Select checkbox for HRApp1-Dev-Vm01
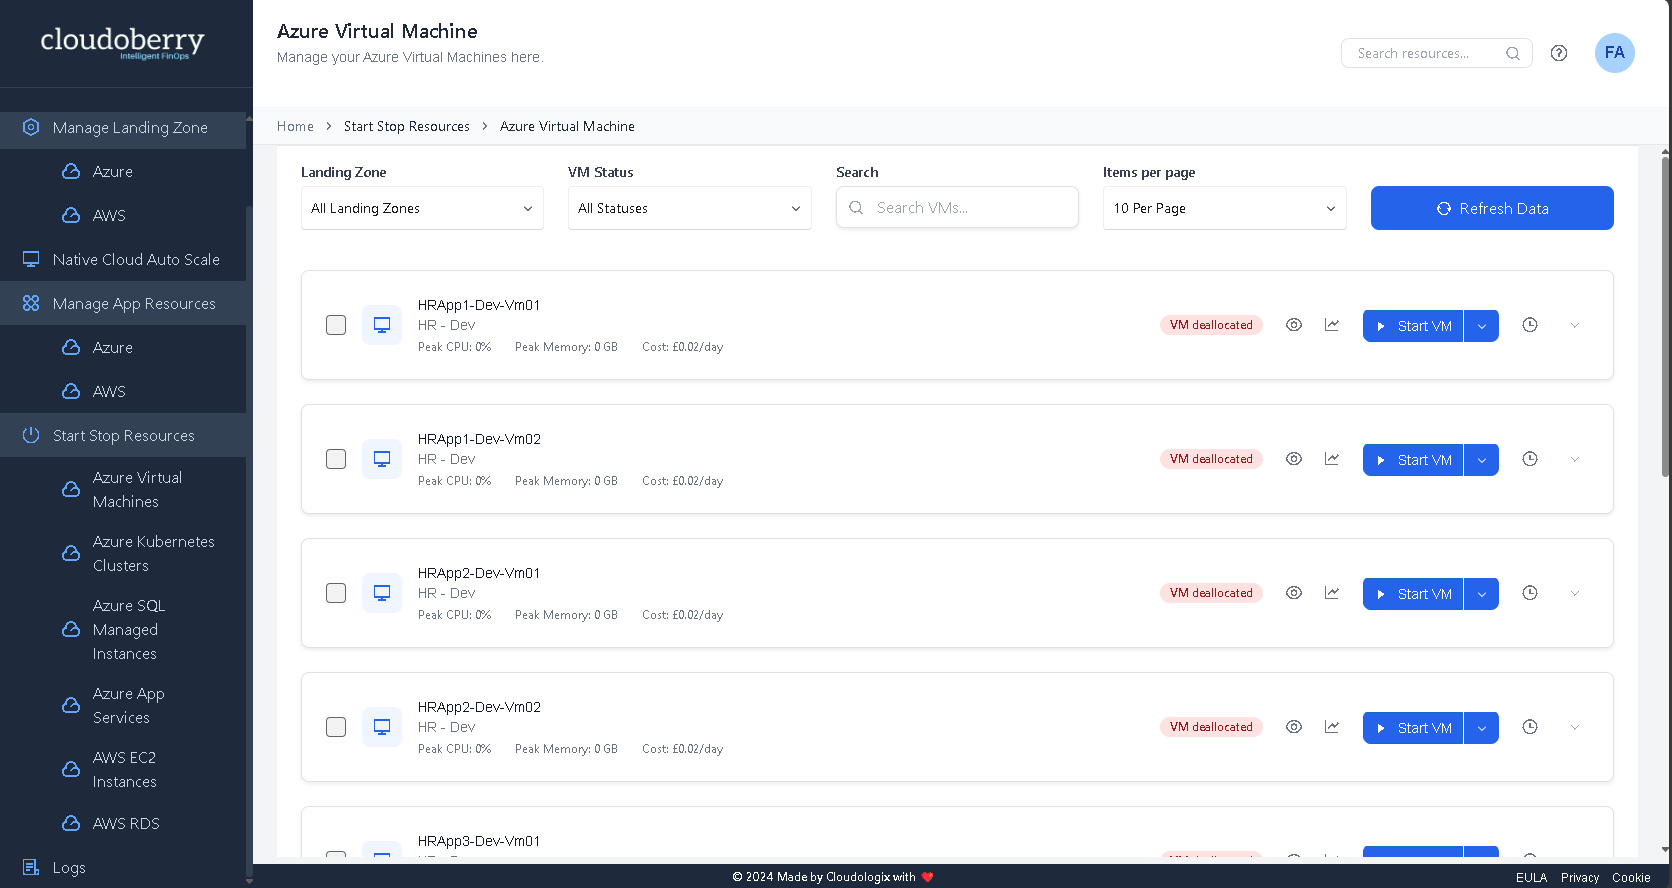This screenshot has width=1672, height=888. [336, 325]
